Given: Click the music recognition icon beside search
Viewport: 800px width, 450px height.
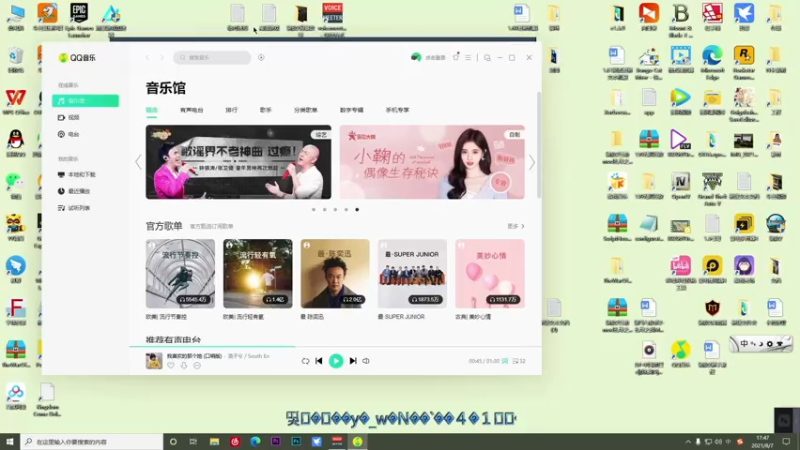Looking at the screenshot, I should [x=261, y=58].
